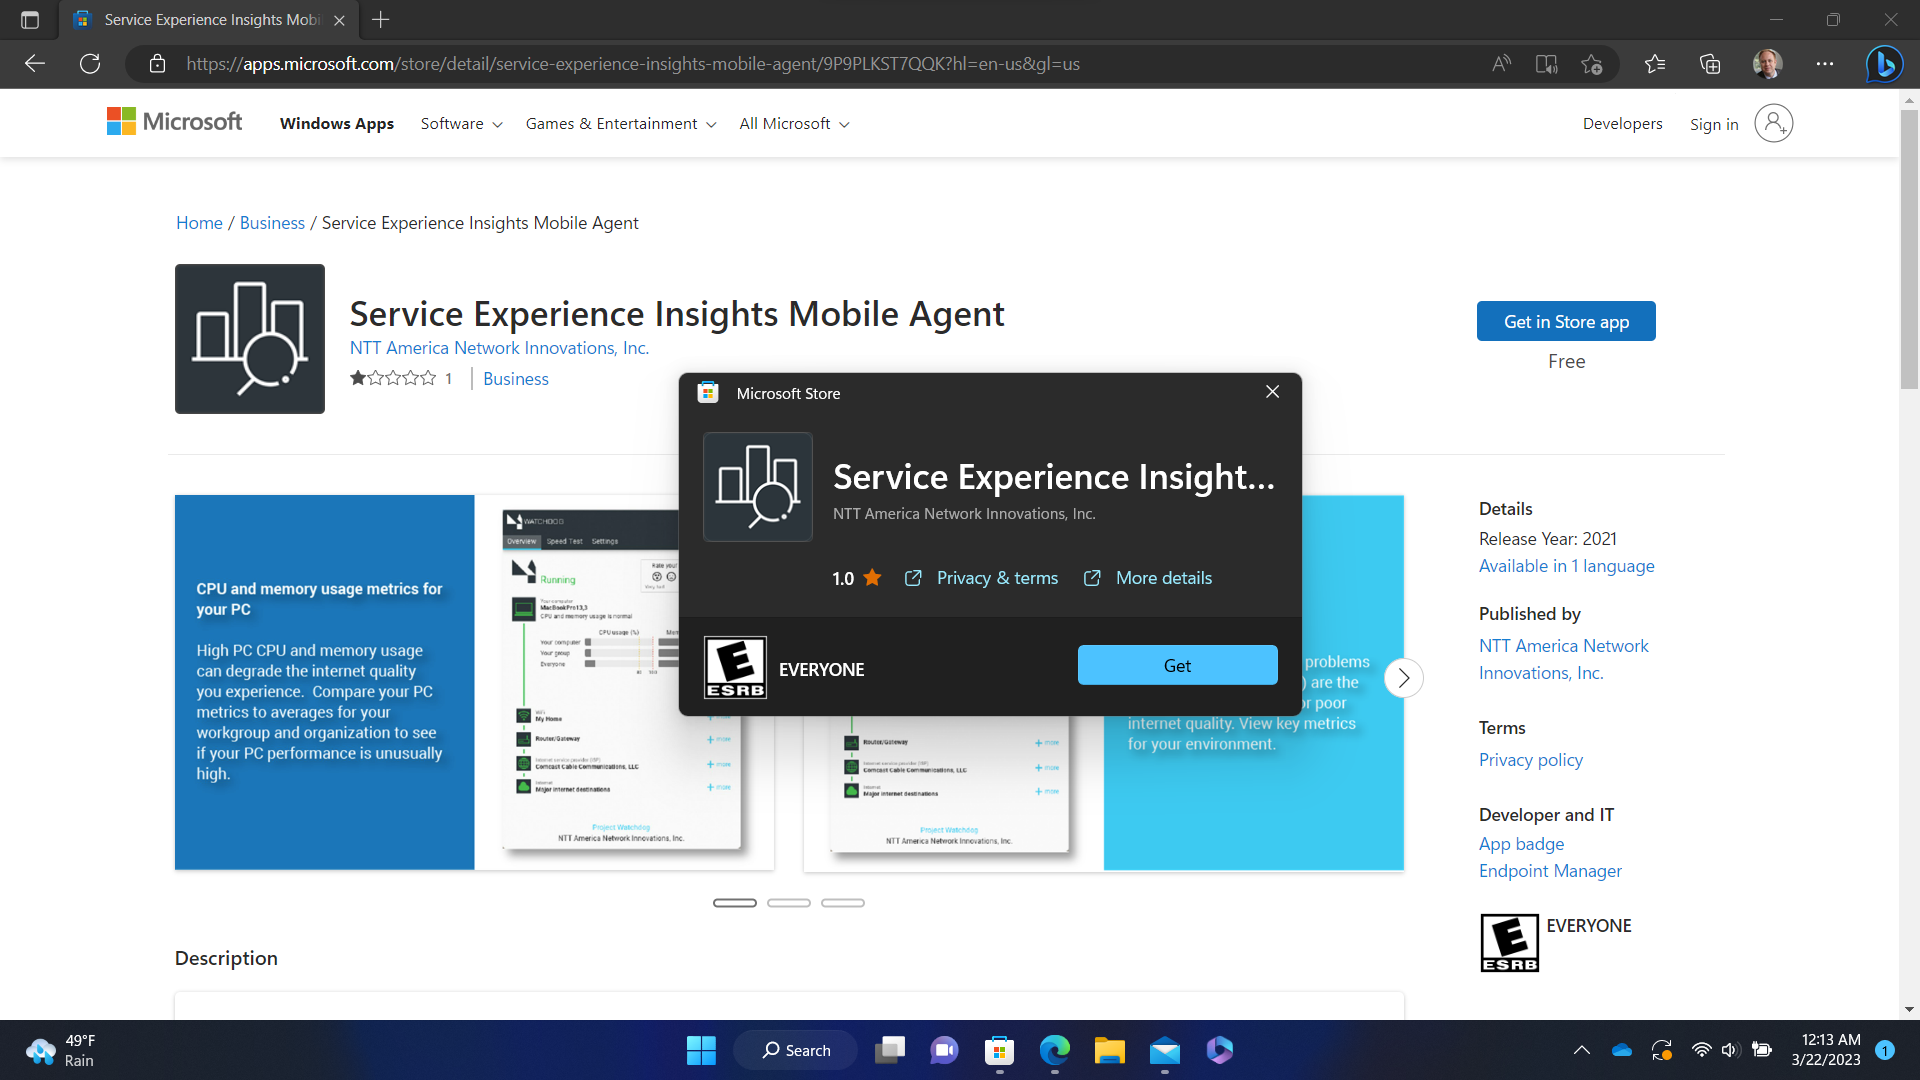Open Edge browser from taskbar
The width and height of the screenshot is (1920, 1080).
1054,1050
